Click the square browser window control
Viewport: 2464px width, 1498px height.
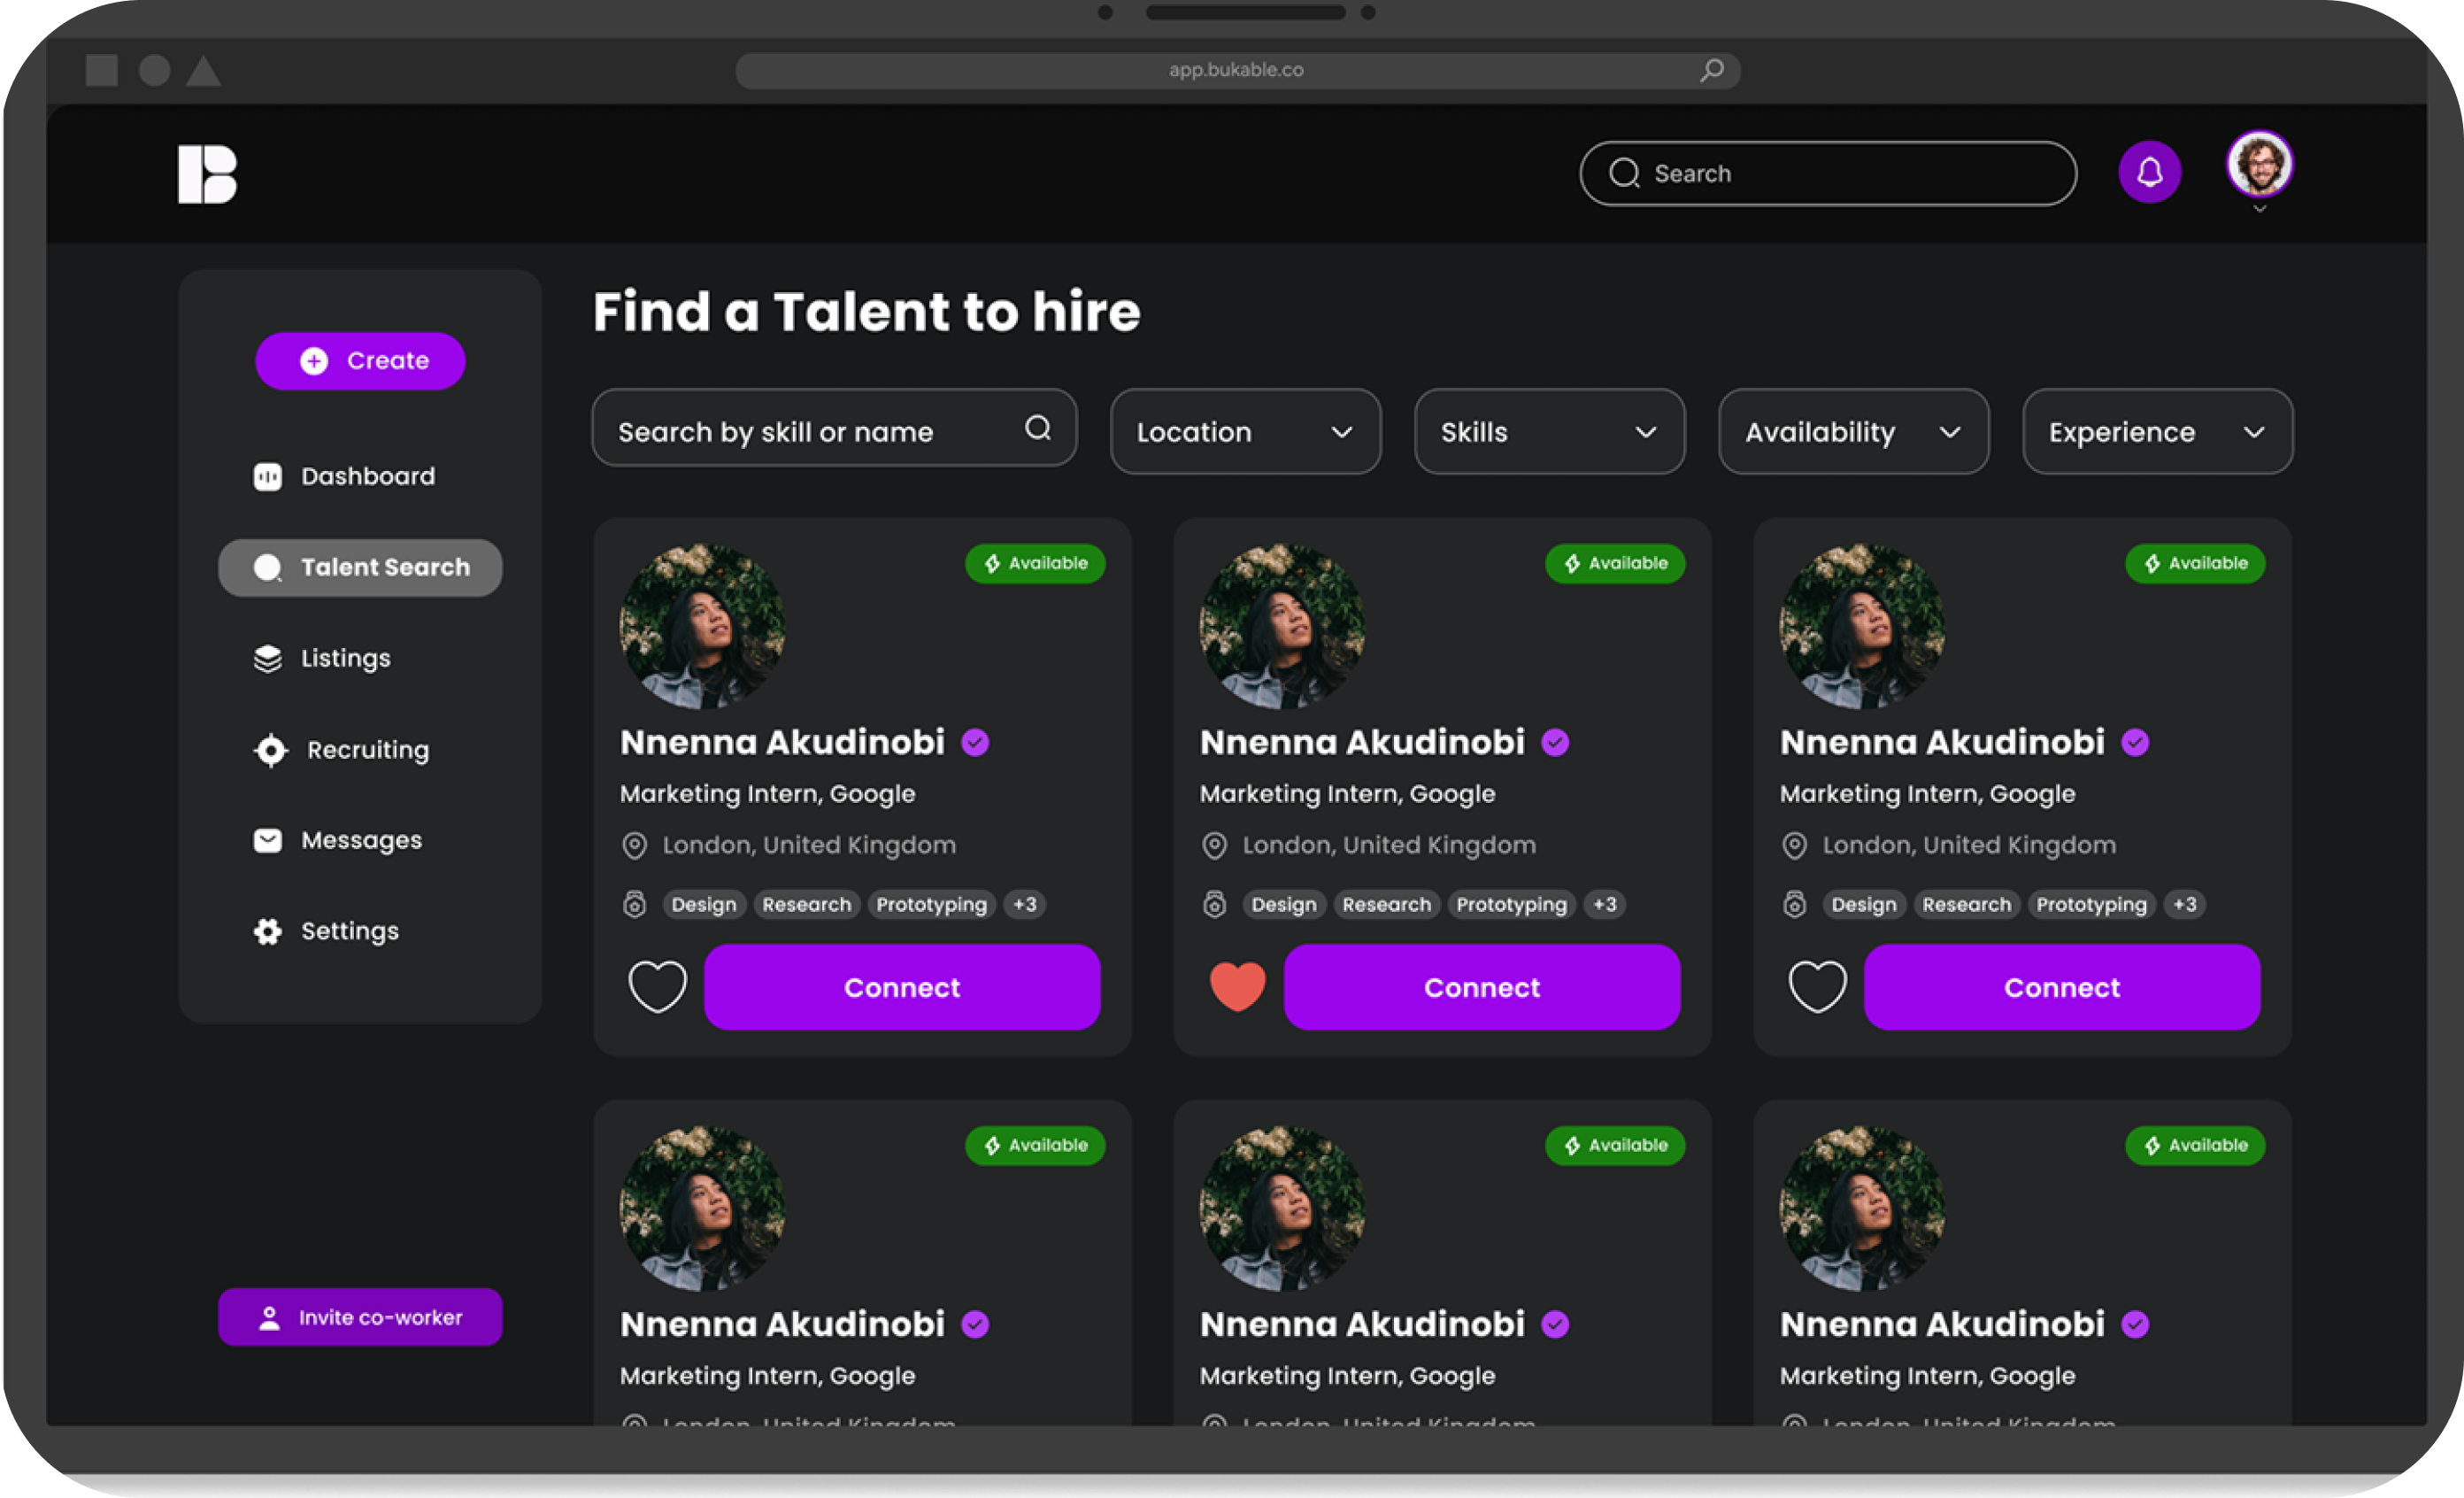[102, 70]
